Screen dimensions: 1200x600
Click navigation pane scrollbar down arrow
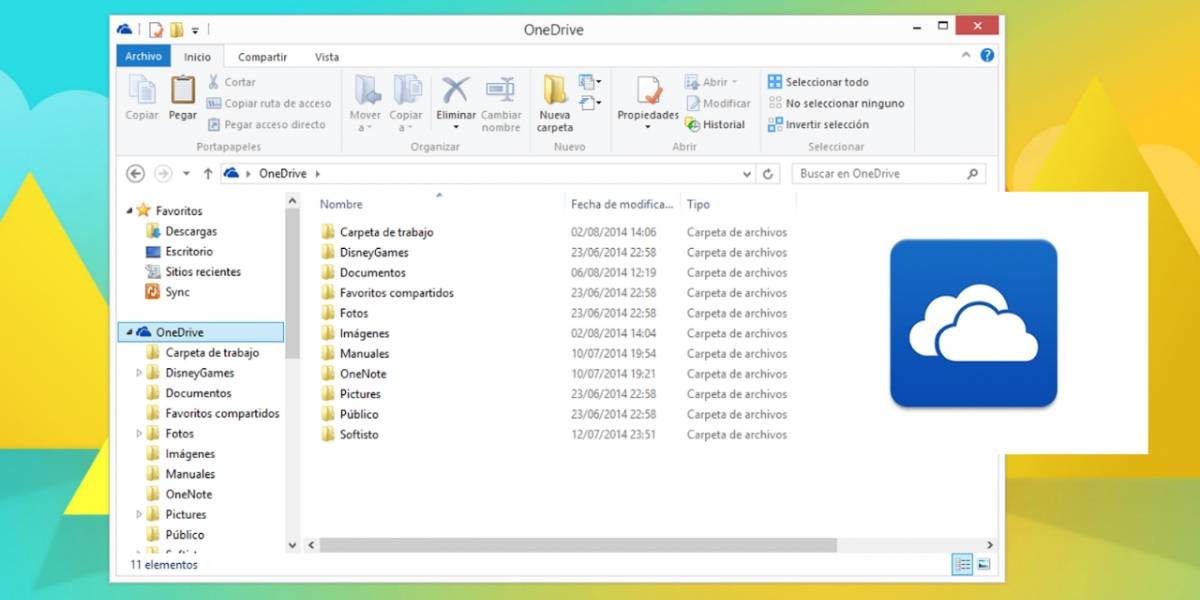[x=292, y=545]
